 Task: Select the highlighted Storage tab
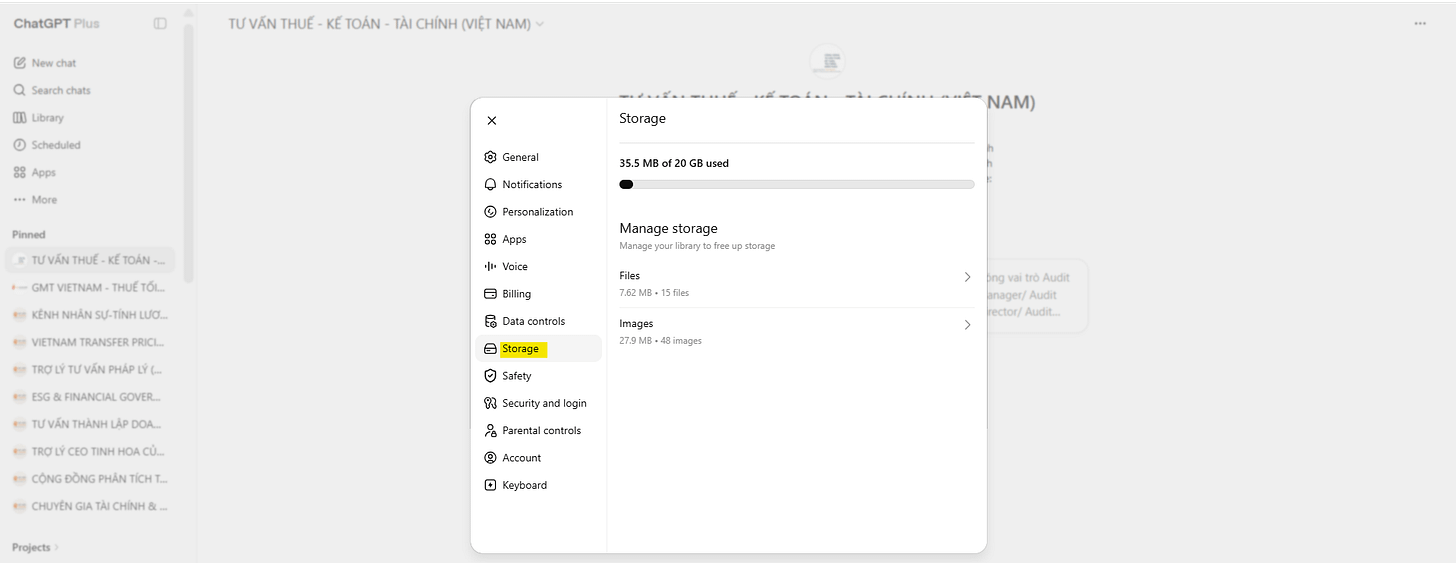[537, 349]
